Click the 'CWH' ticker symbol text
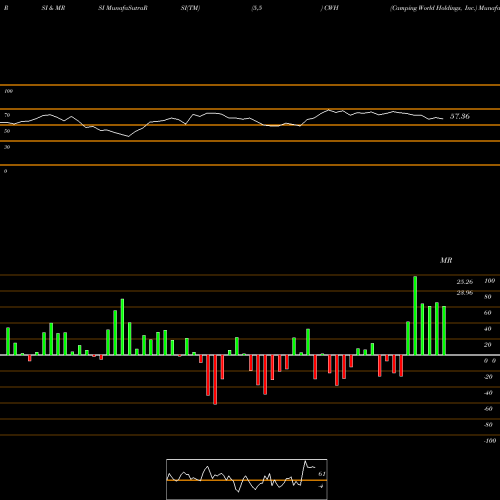Viewport: 500px width, 500px height. [x=331, y=8]
